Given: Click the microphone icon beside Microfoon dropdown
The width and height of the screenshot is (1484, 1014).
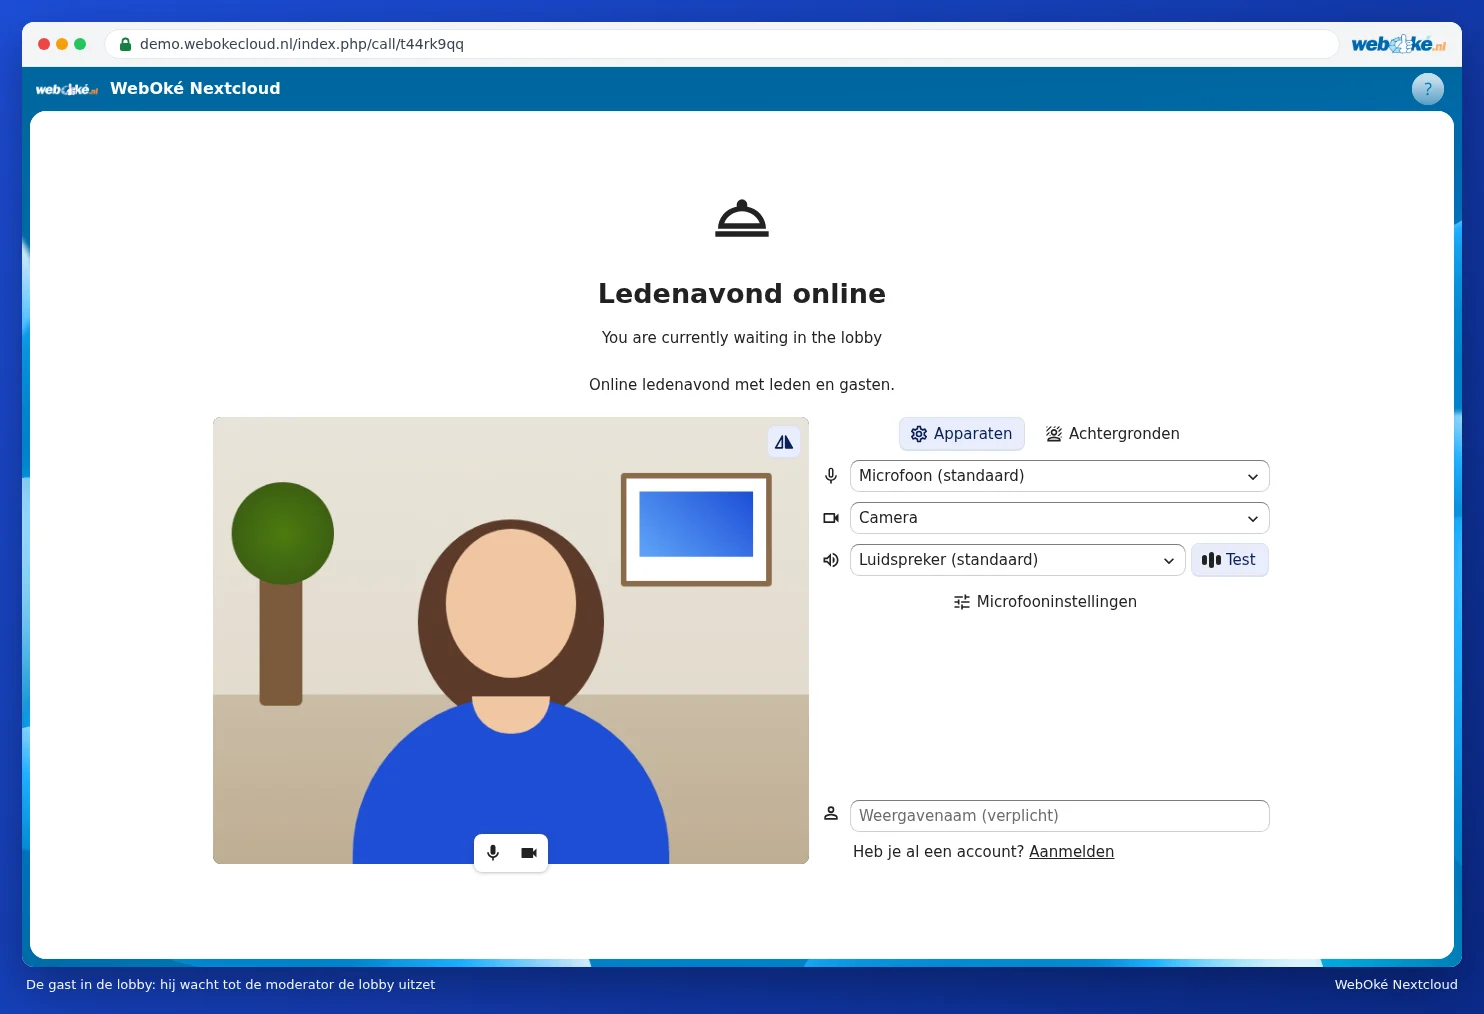Looking at the screenshot, I should (x=831, y=476).
